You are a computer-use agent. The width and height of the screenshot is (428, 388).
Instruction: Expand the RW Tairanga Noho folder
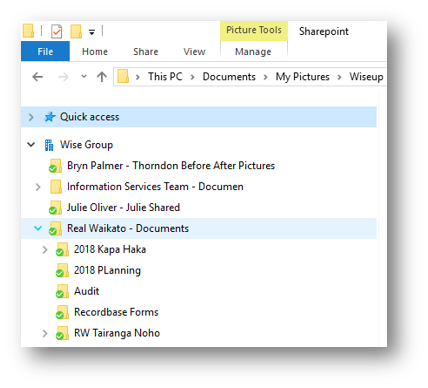[x=45, y=333]
